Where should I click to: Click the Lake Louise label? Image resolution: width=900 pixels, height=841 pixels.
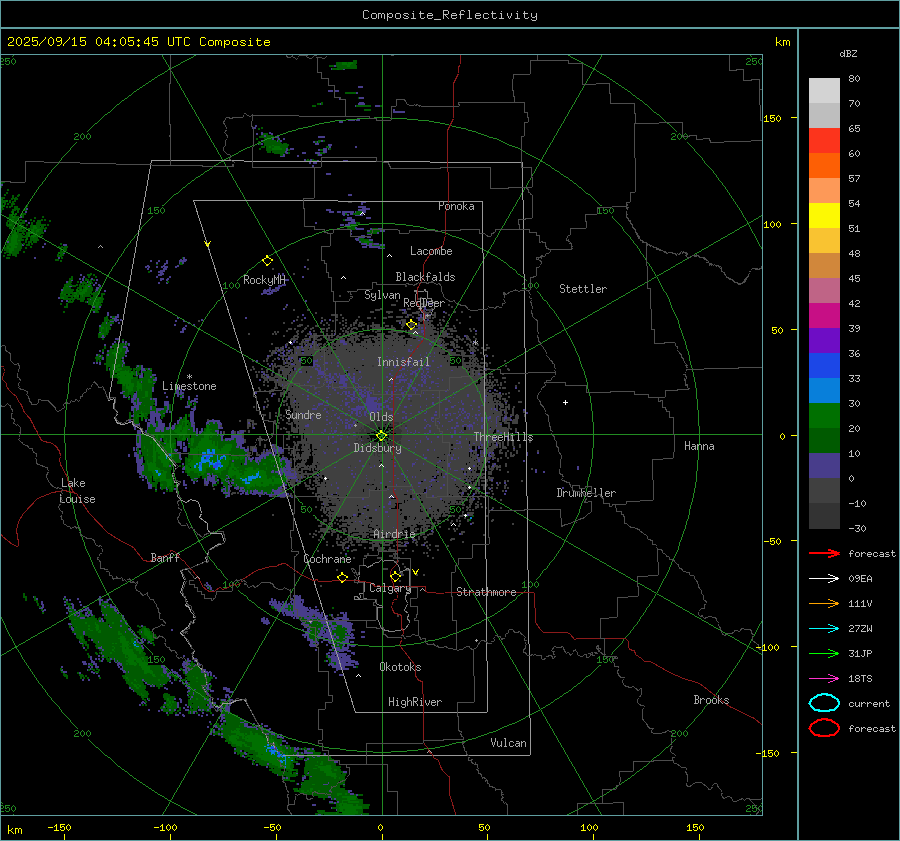(77, 491)
